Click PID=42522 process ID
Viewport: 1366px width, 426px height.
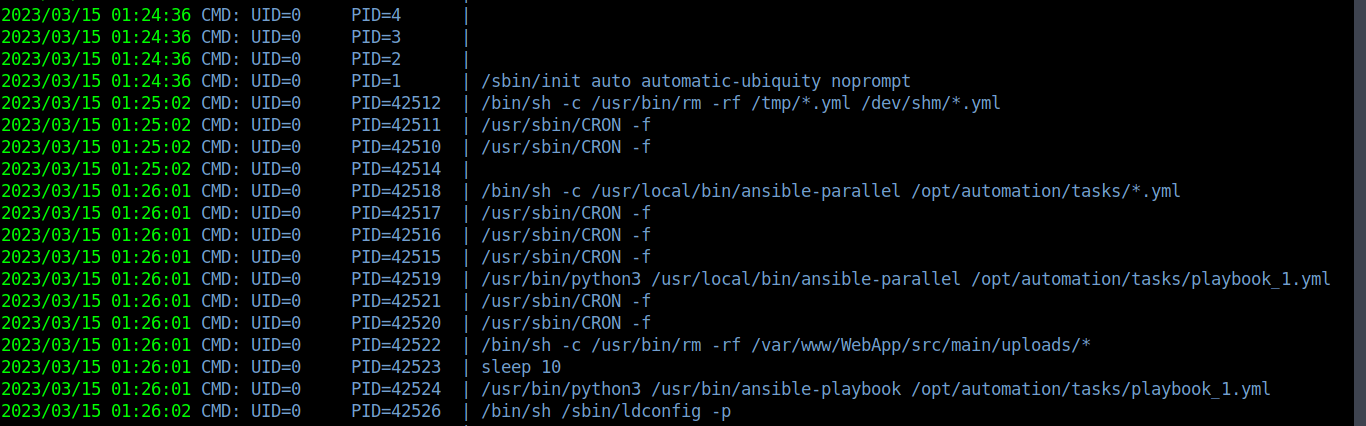tap(396, 345)
